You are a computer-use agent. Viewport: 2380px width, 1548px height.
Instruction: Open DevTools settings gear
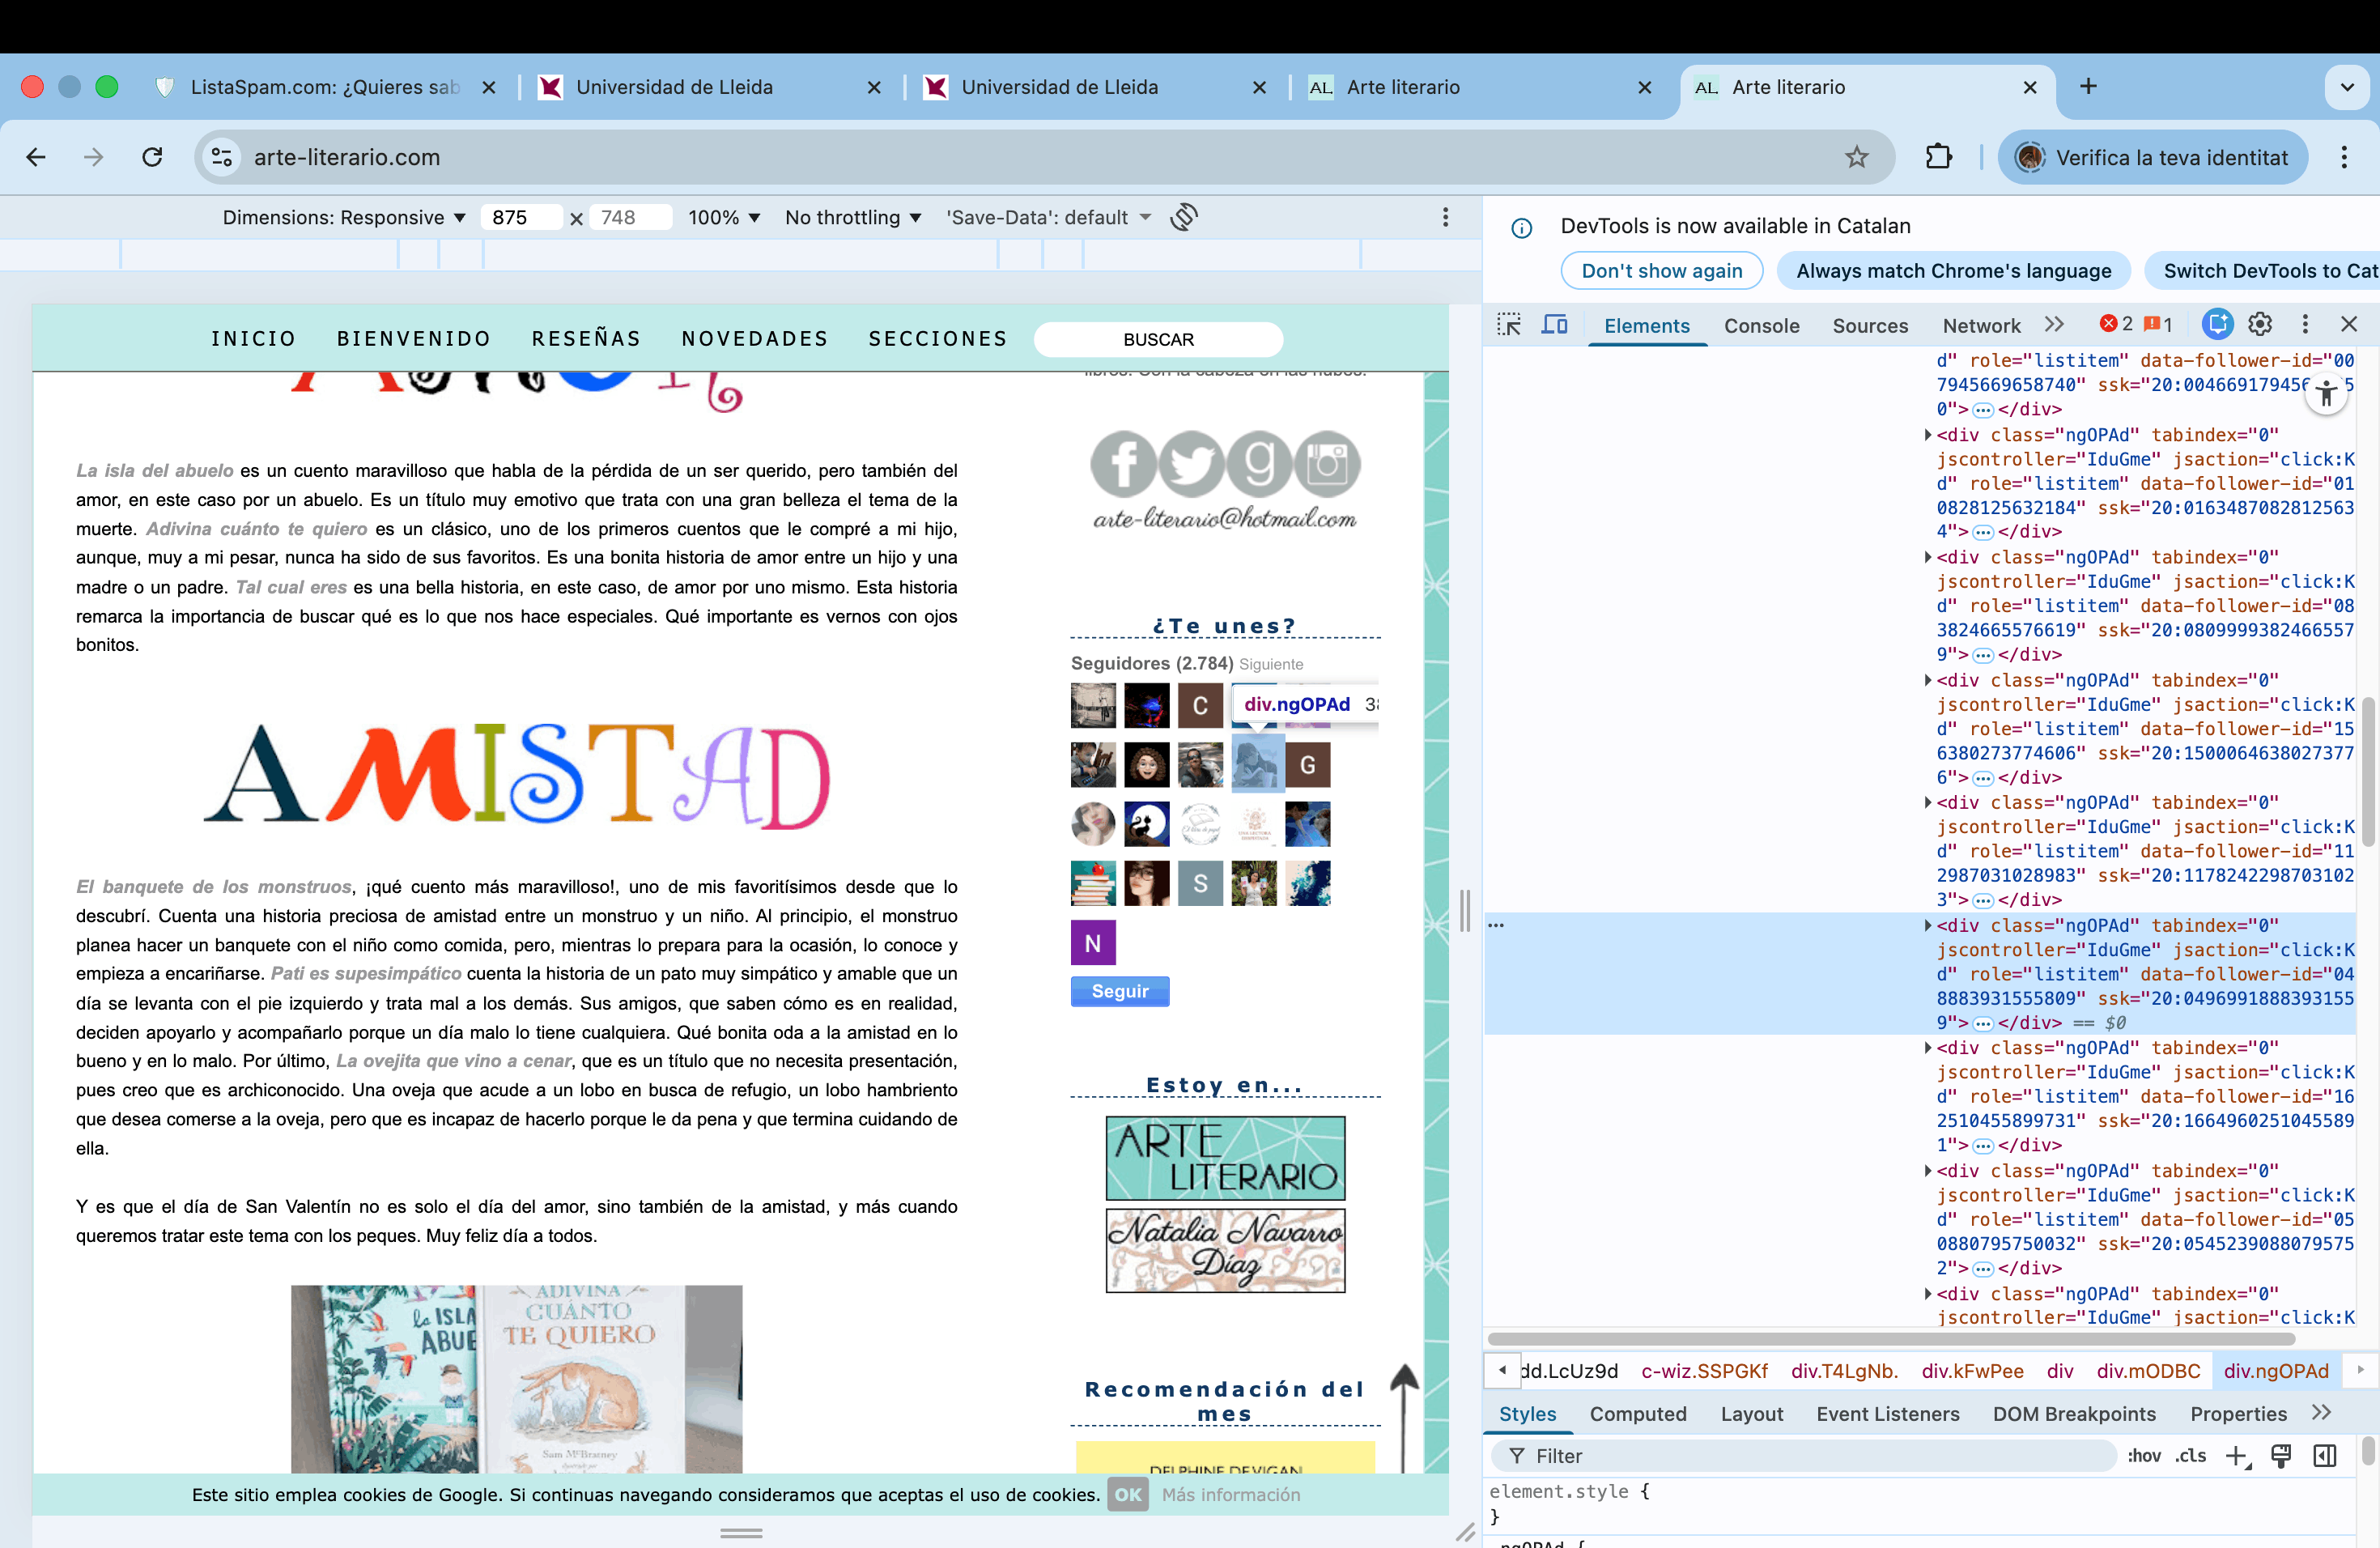click(x=2260, y=324)
